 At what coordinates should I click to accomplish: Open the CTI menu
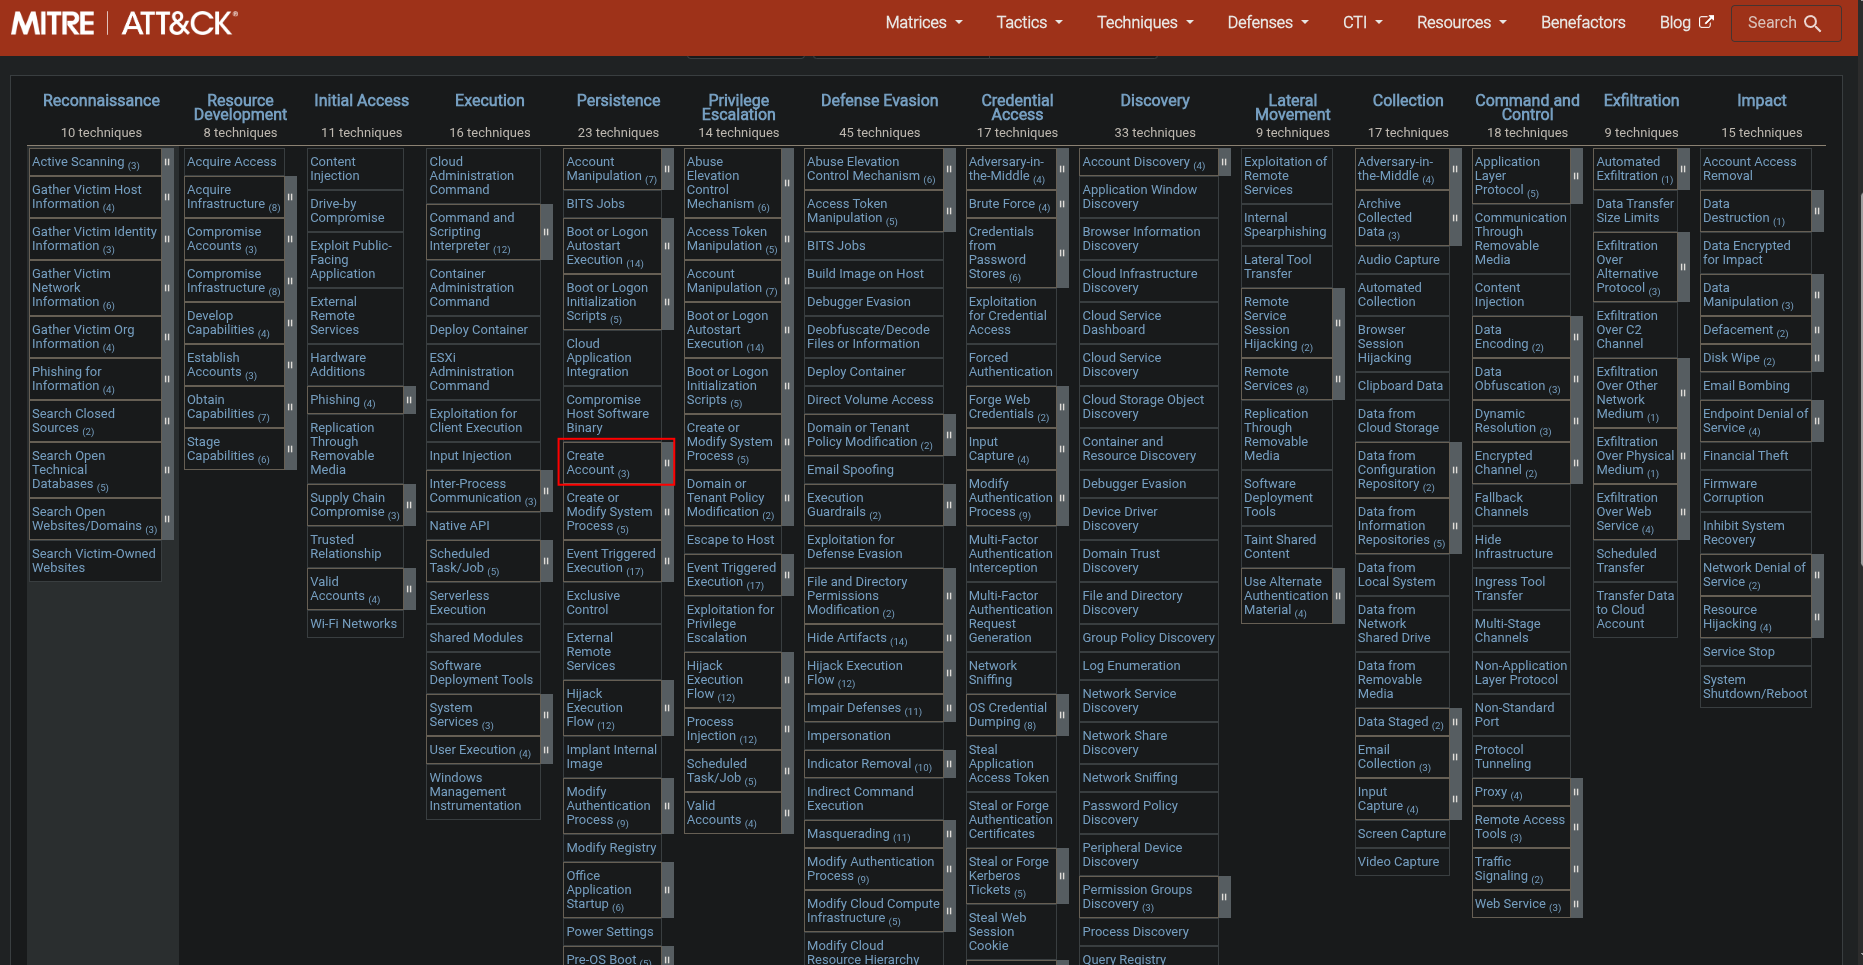pyautogui.click(x=1355, y=22)
